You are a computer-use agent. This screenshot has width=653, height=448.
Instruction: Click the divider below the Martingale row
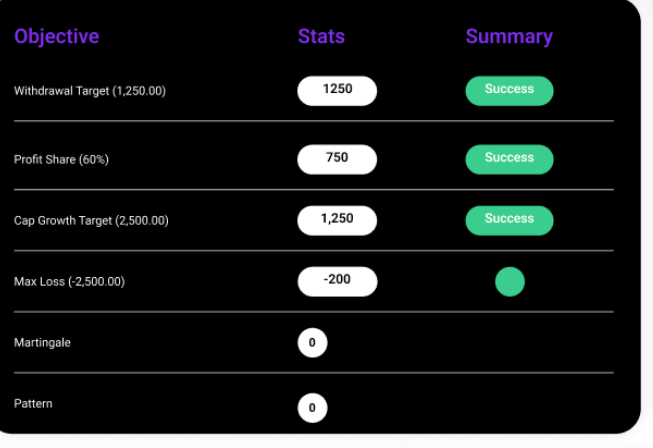pos(314,373)
